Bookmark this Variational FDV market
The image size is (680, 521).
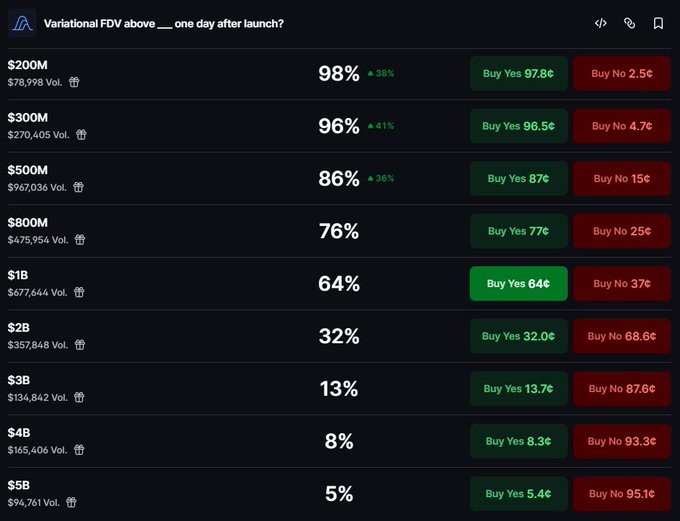(x=658, y=23)
